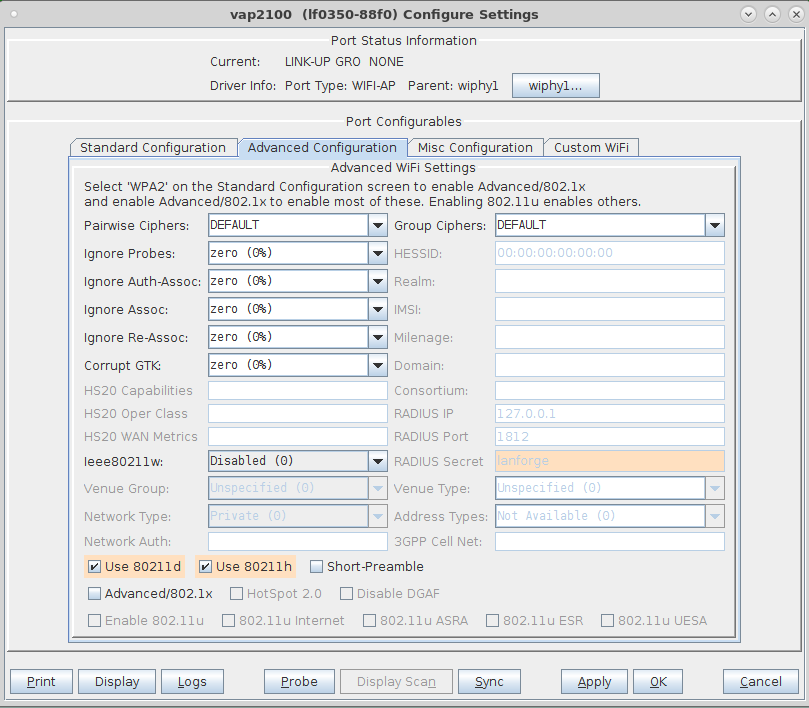Click the Print button
This screenshot has width=809, height=708.
41,682
